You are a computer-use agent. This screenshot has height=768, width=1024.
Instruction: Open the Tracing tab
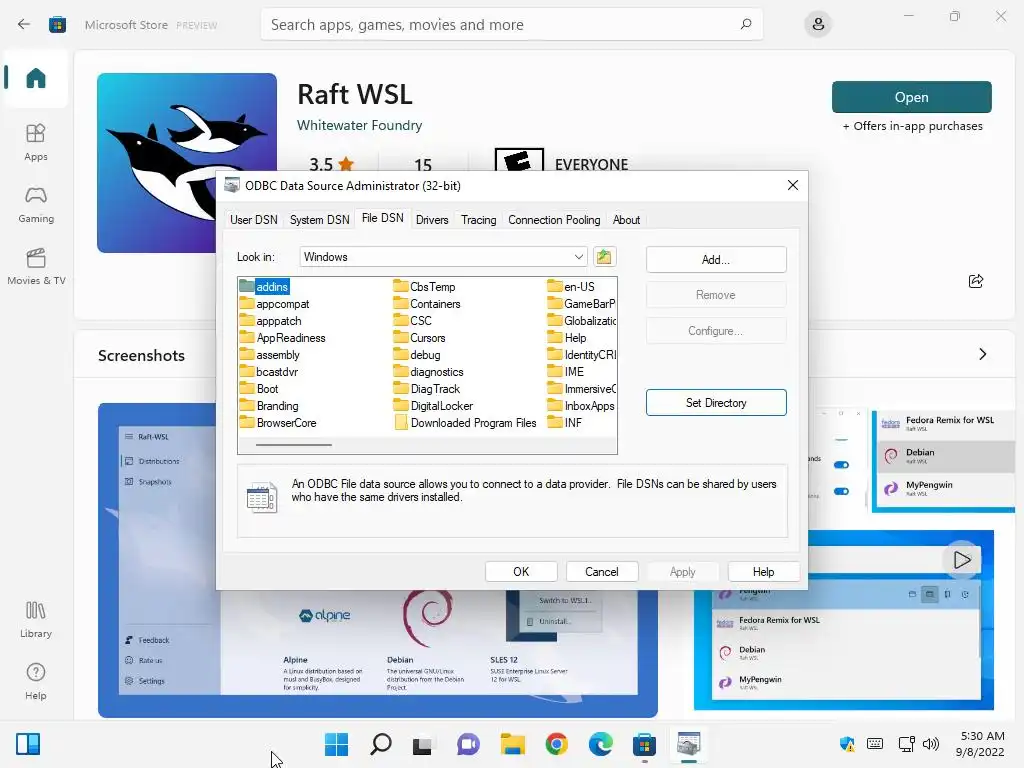pyautogui.click(x=479, y=220)
